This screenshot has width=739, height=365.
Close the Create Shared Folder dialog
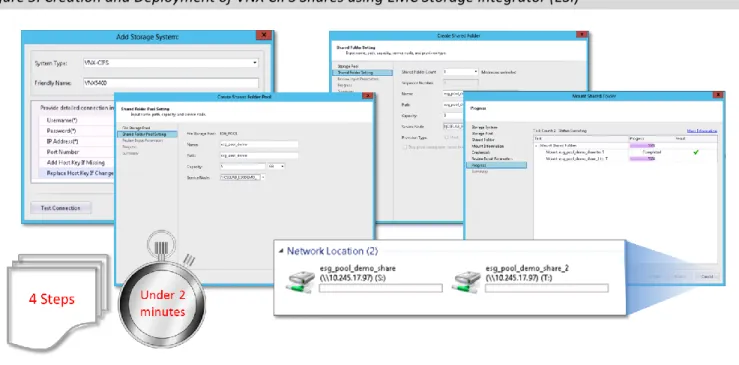pos(582,34)
